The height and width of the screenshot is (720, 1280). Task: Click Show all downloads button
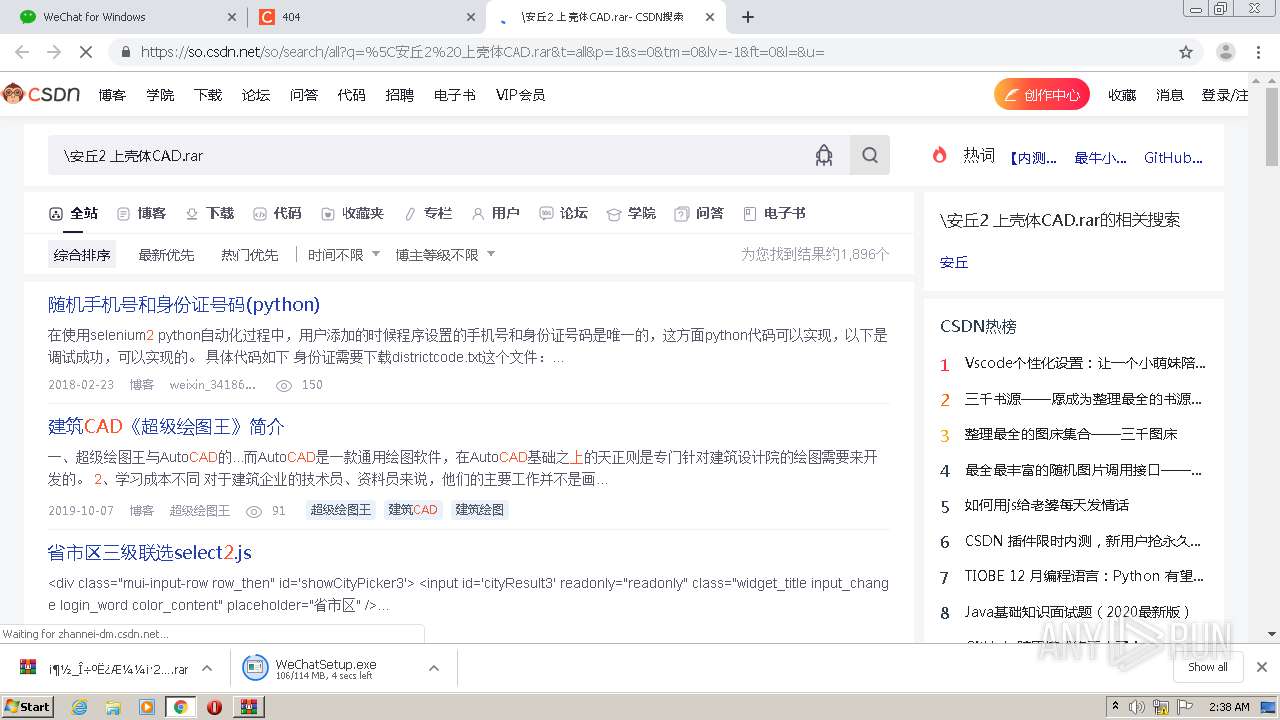[x=1207, y=667]
